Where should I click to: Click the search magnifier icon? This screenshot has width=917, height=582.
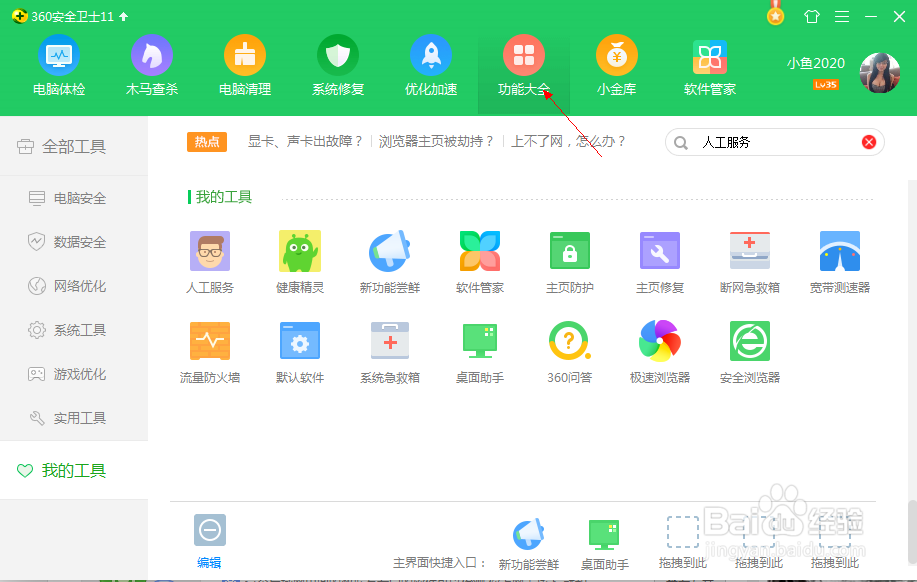(681, 143)
